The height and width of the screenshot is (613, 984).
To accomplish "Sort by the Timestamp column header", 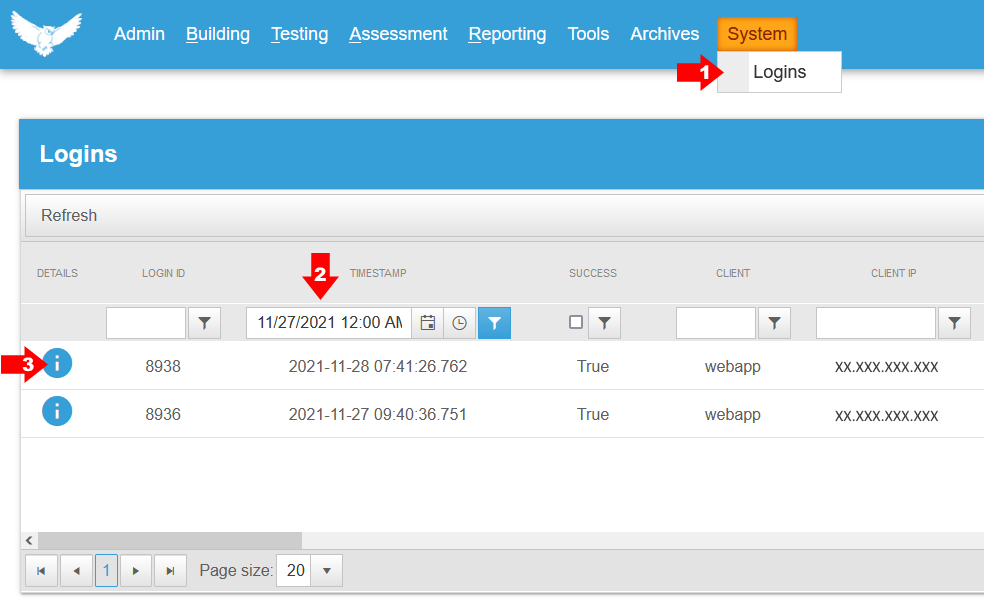I will click(x=378, y=273).
